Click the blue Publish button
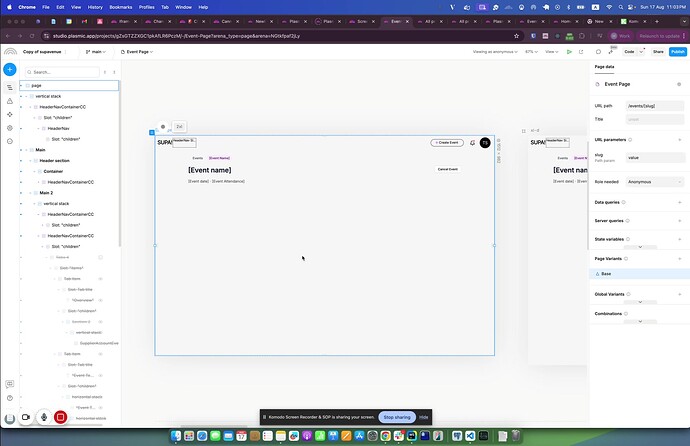This screenshot has height=446, width=690. tap(677, 51)
